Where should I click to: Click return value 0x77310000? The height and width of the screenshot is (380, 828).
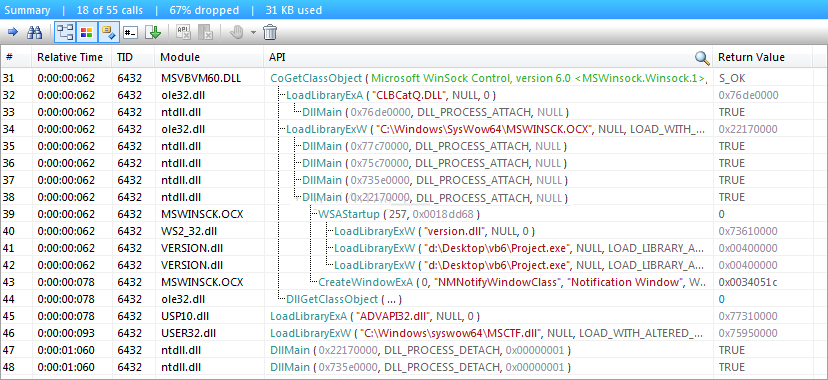[748, 316]
